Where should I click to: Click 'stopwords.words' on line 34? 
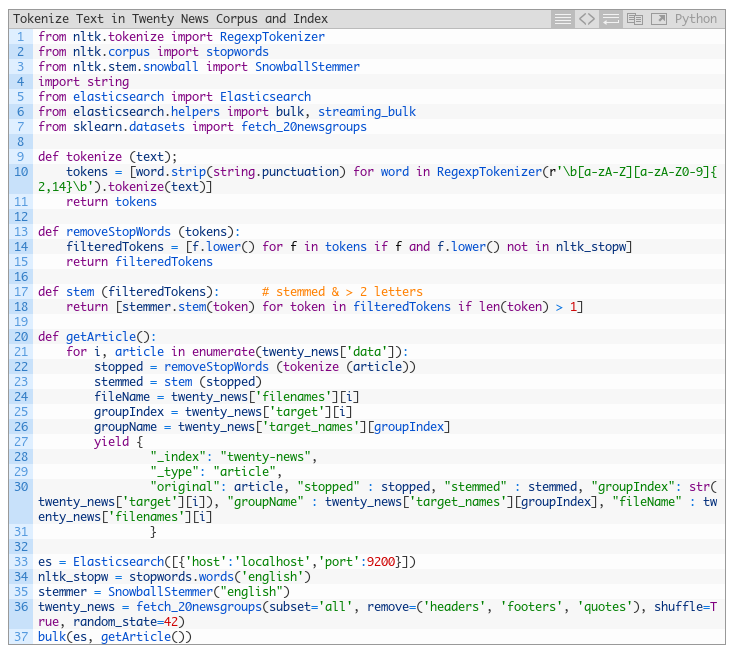181,577
